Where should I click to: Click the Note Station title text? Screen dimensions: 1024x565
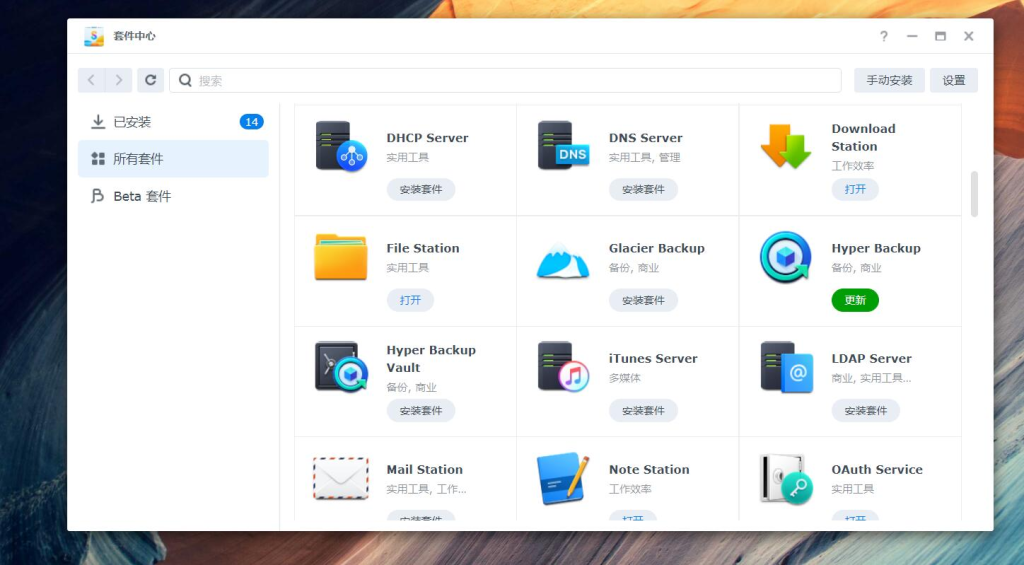pyautogui.click(x=649, y=470)
